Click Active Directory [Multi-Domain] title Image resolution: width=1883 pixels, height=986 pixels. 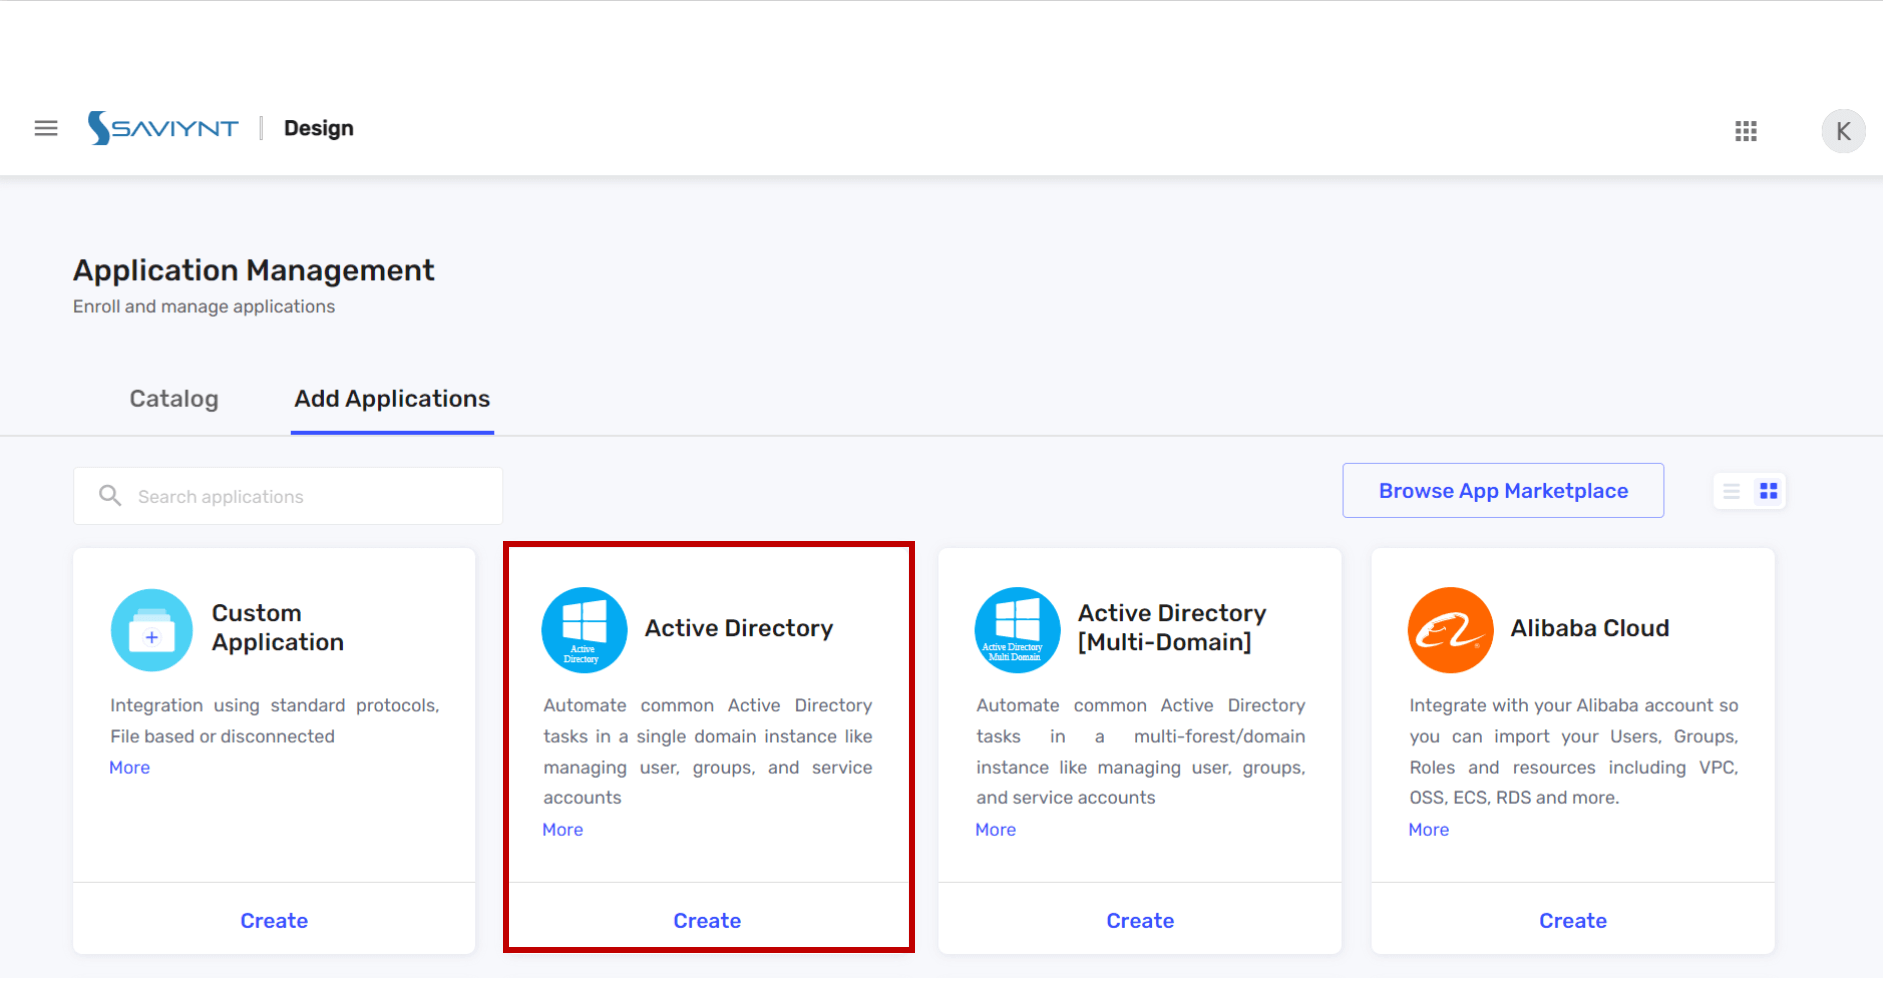(x=1172, y=628)
